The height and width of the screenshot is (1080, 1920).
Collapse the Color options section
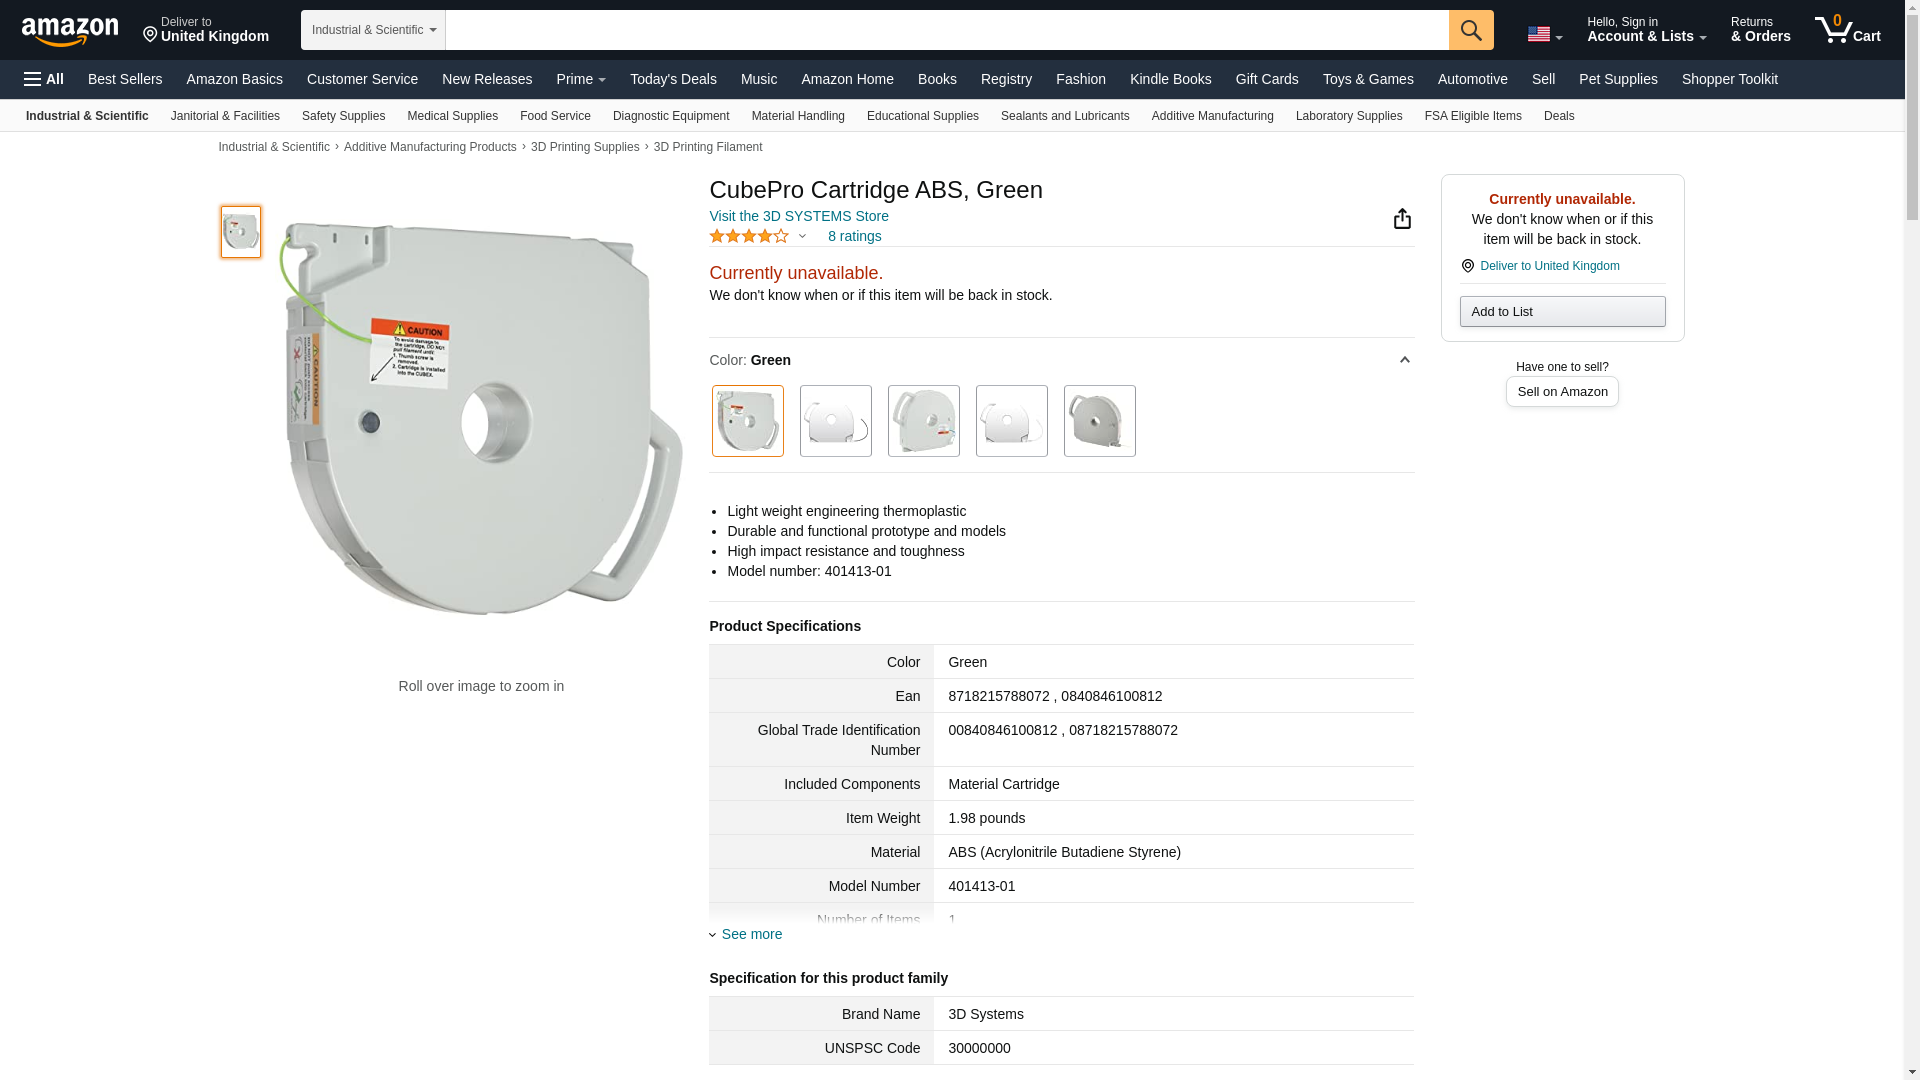point(1404,360)
